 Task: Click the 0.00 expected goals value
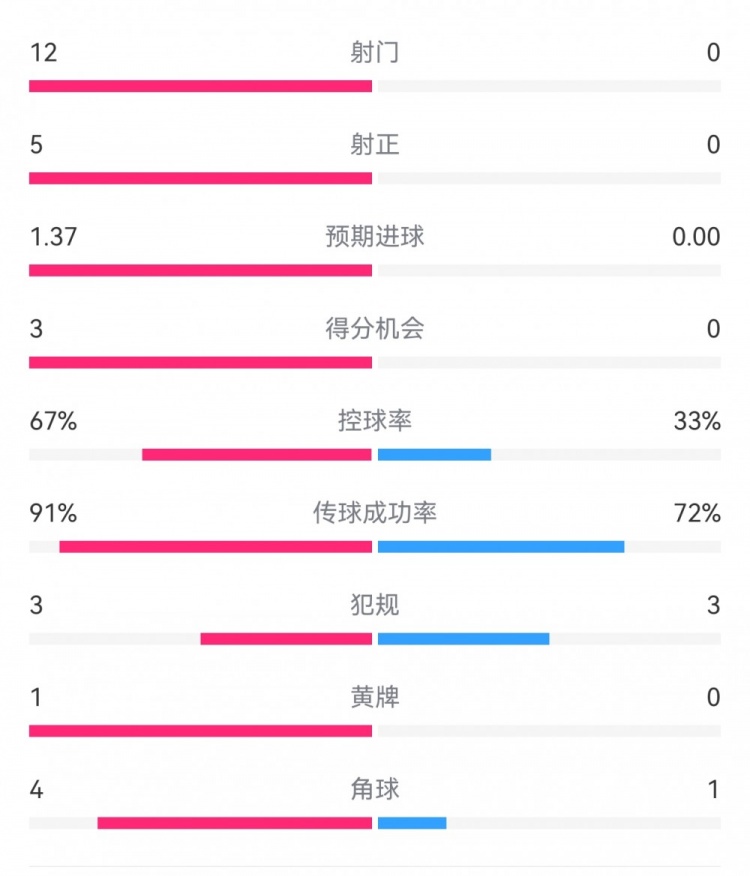point(696,237)
